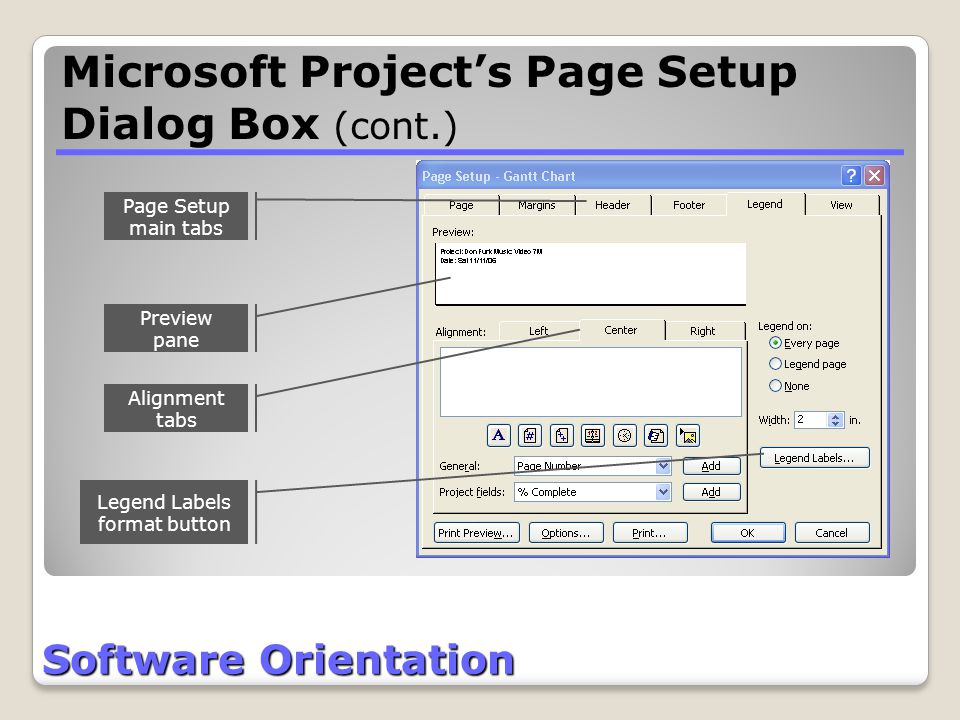This screenshot has width=960, height=720.
Task: Click the Cancel button
Action: tap(831, 533)
